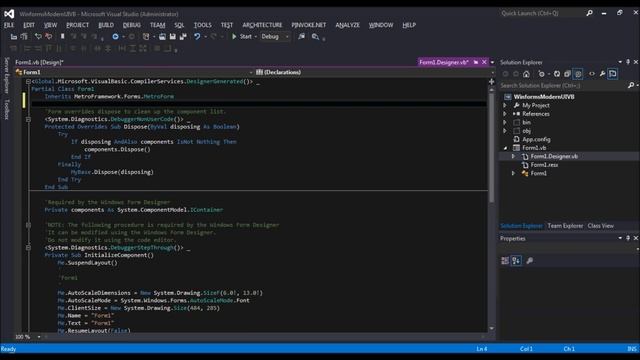Click the Save All icon
640x360 pixels.
183,37
